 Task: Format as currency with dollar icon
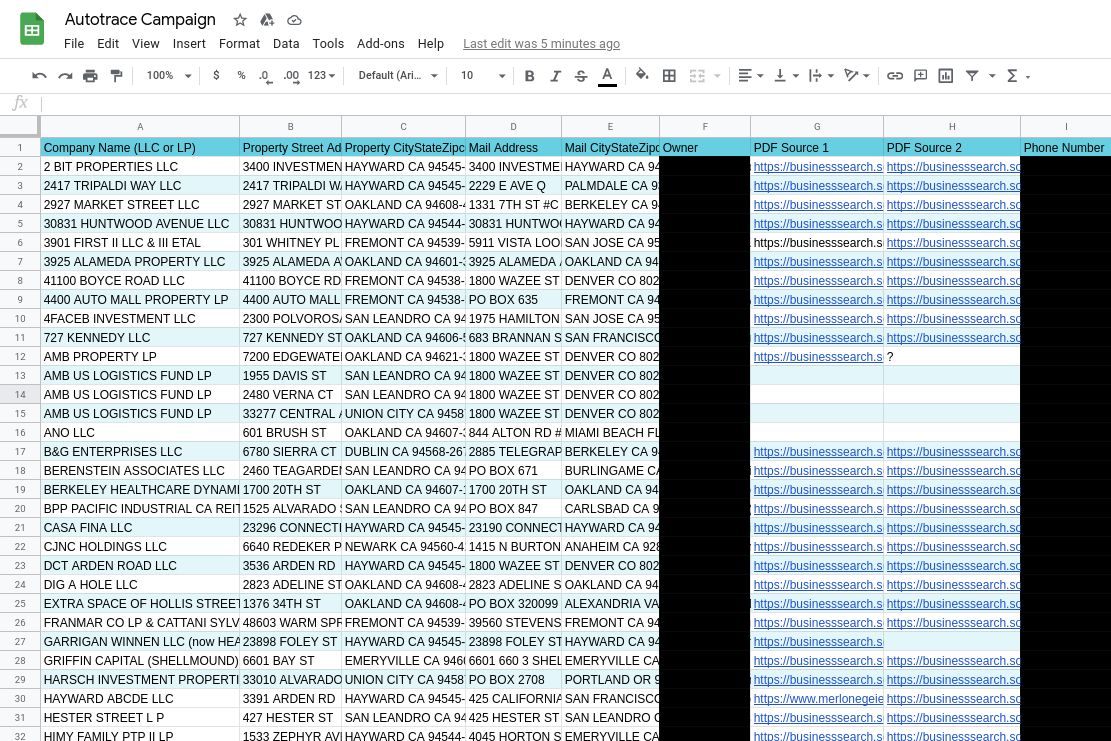pos(216,75)
